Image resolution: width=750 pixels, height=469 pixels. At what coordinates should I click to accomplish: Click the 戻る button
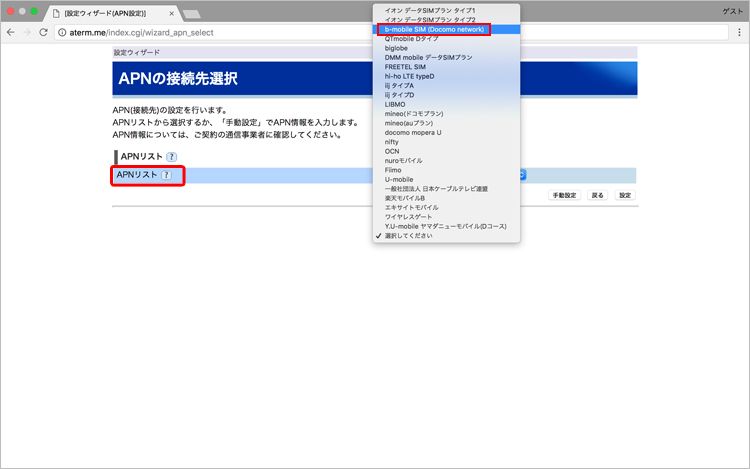597,195
